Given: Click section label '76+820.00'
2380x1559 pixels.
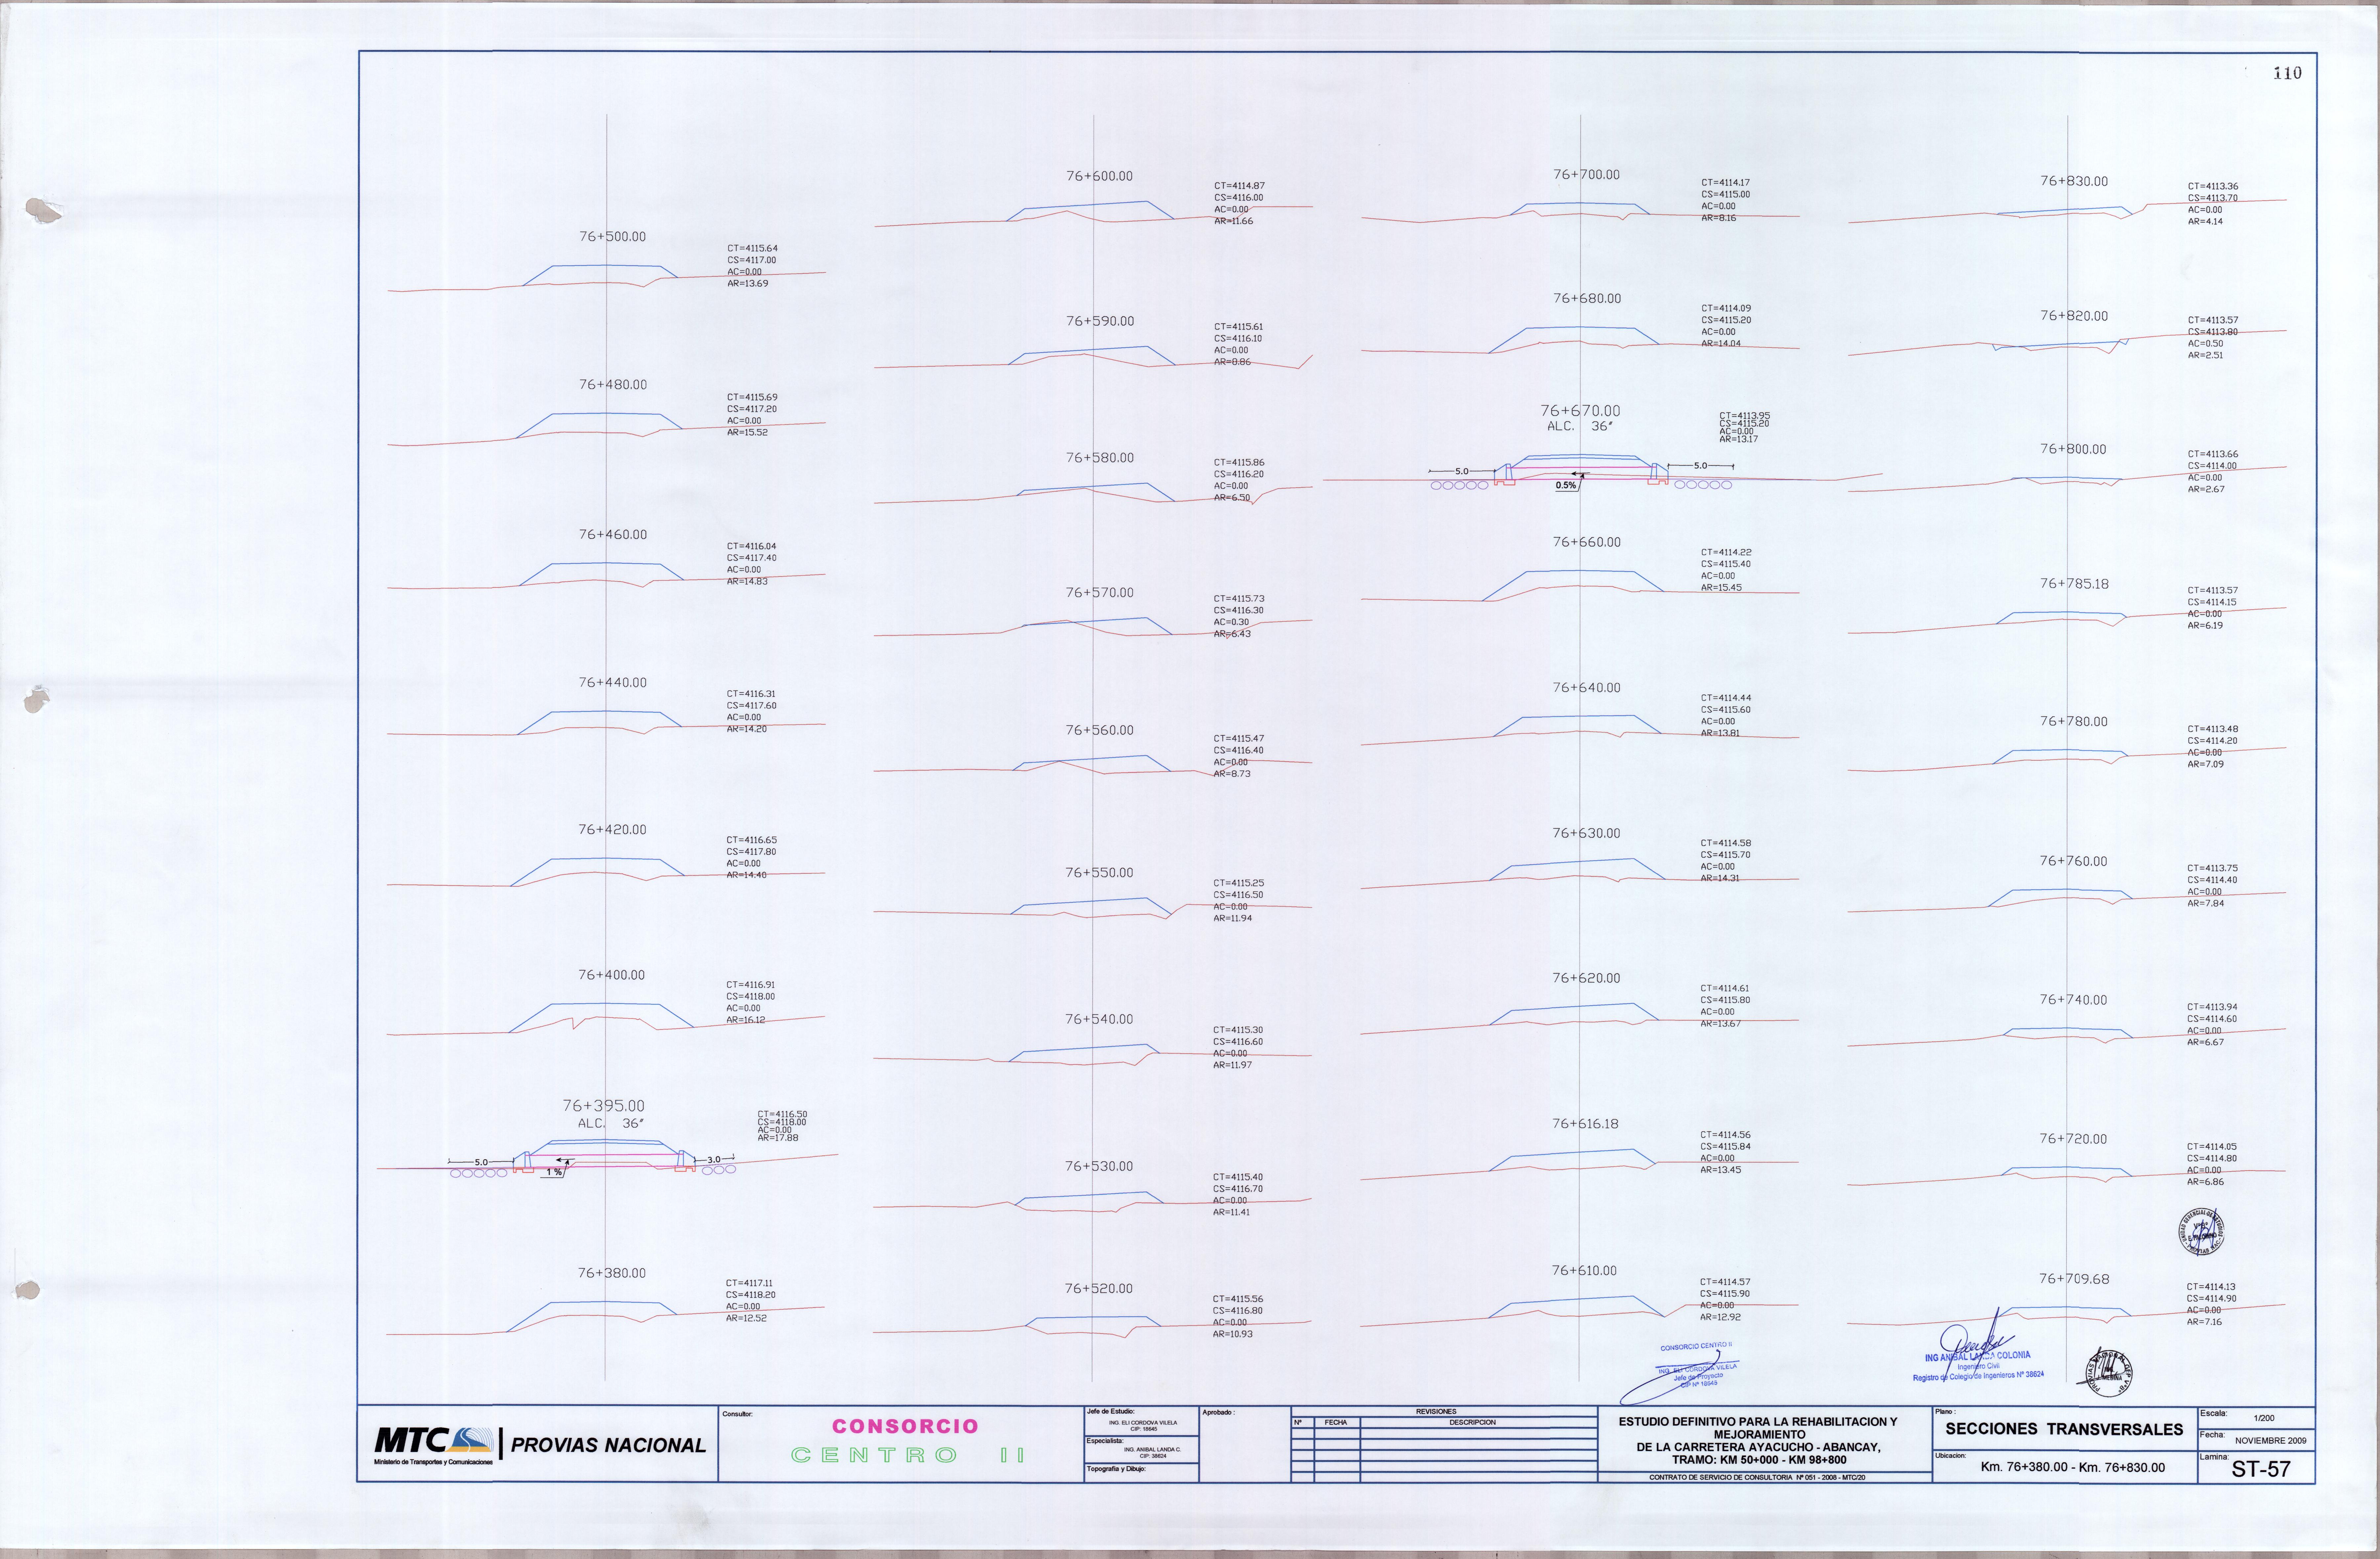Looking at the screenshot, I should [x=2074, y=316].
